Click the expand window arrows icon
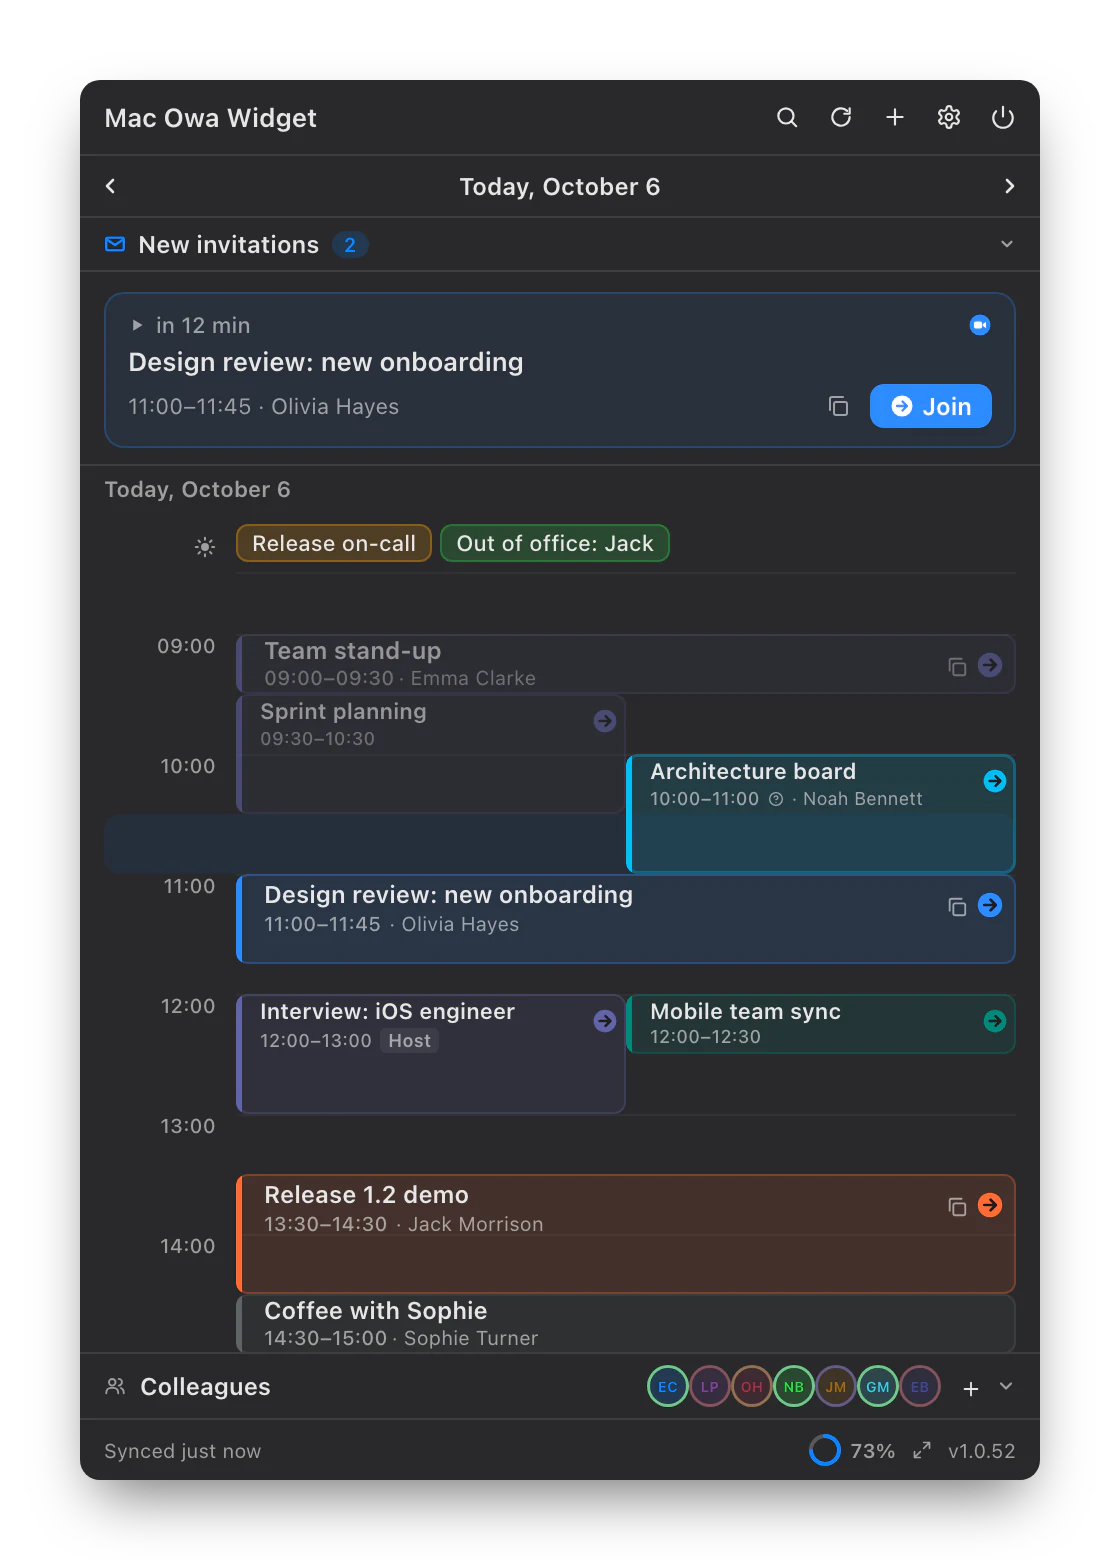 click(x=922, y=1450)
